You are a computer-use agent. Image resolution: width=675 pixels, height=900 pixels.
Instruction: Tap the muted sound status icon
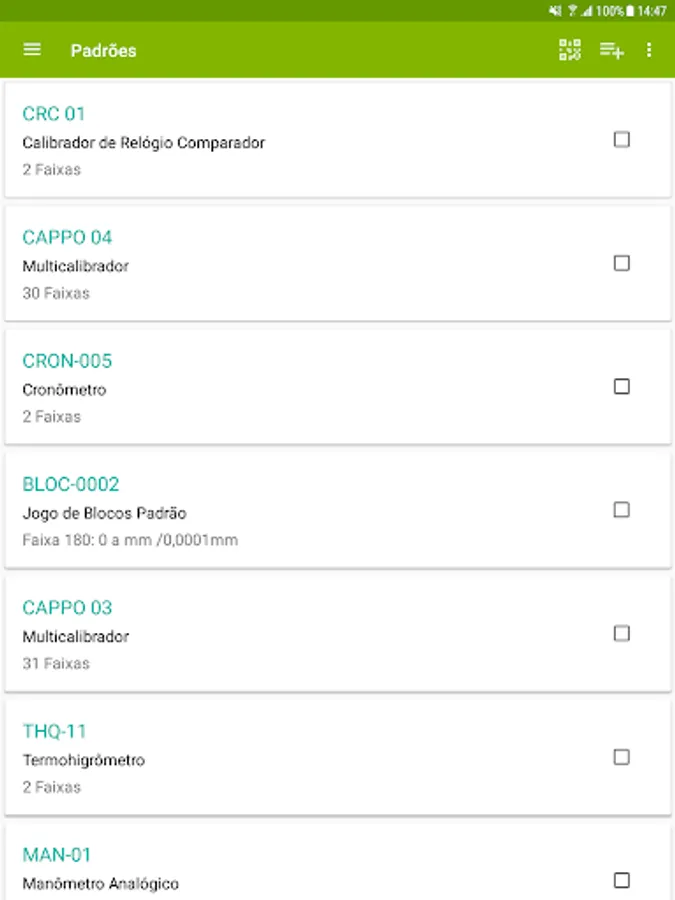(555, 10)
